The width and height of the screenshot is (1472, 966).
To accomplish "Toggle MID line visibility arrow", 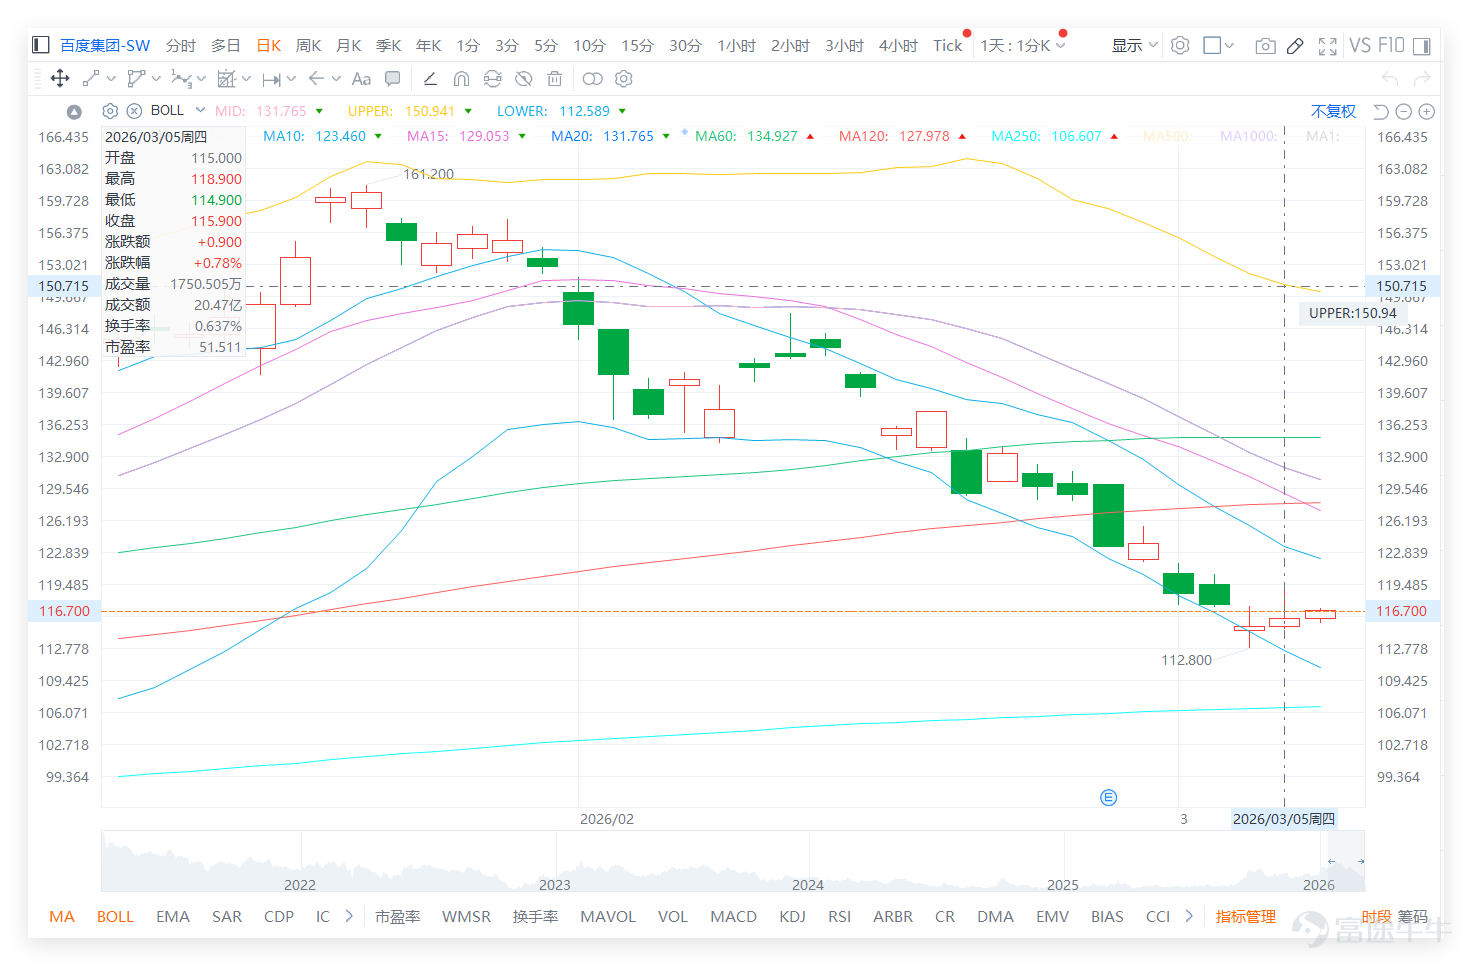I will click(319, 111).
